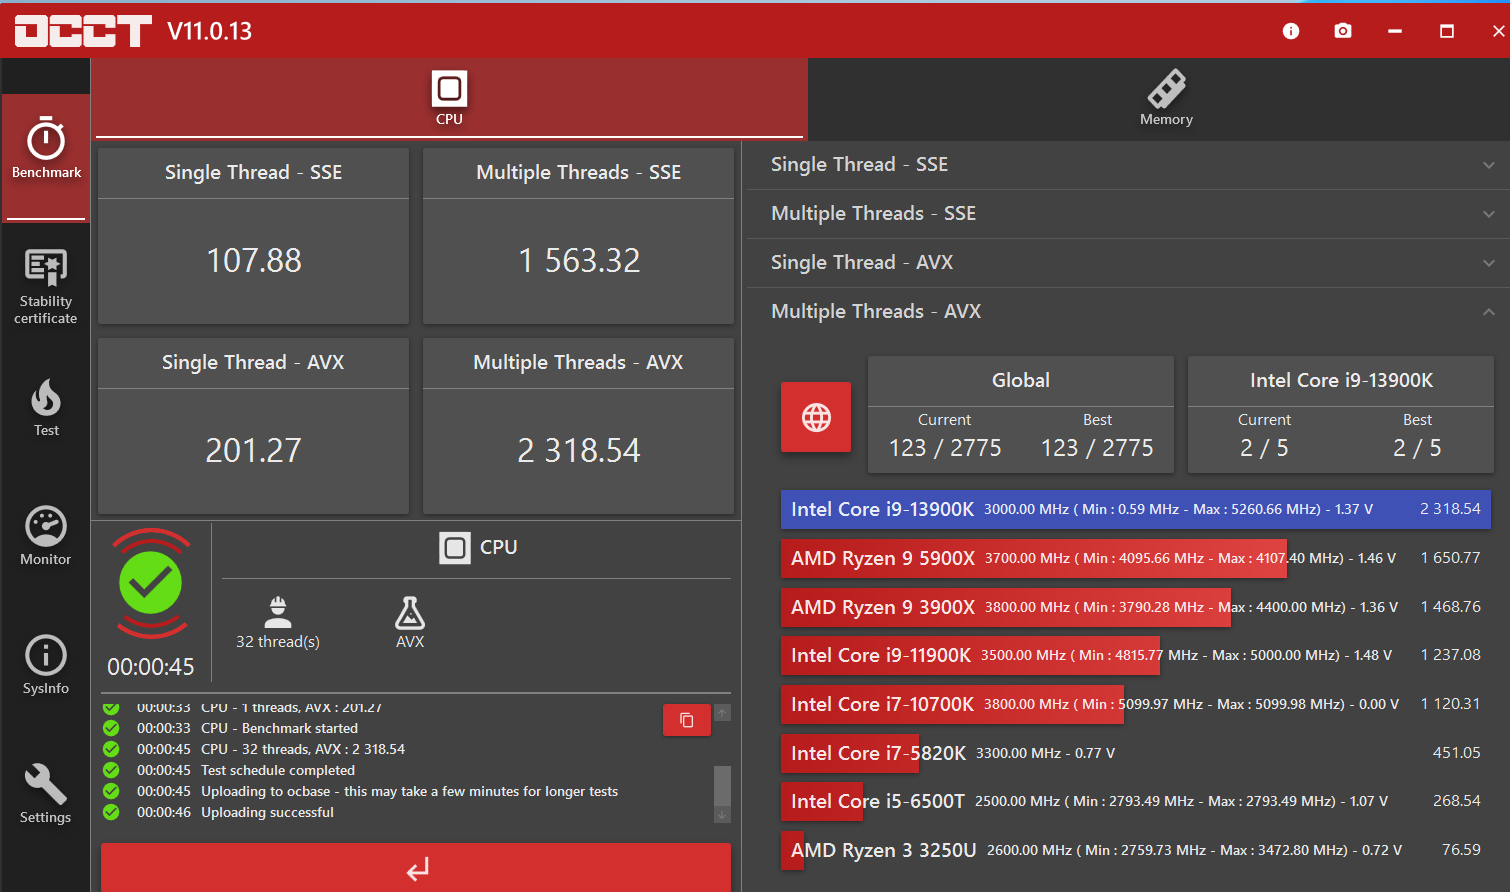Select the Intel Core i7-10700K ranking row

pyautogui.click(x=1136, y=704)
